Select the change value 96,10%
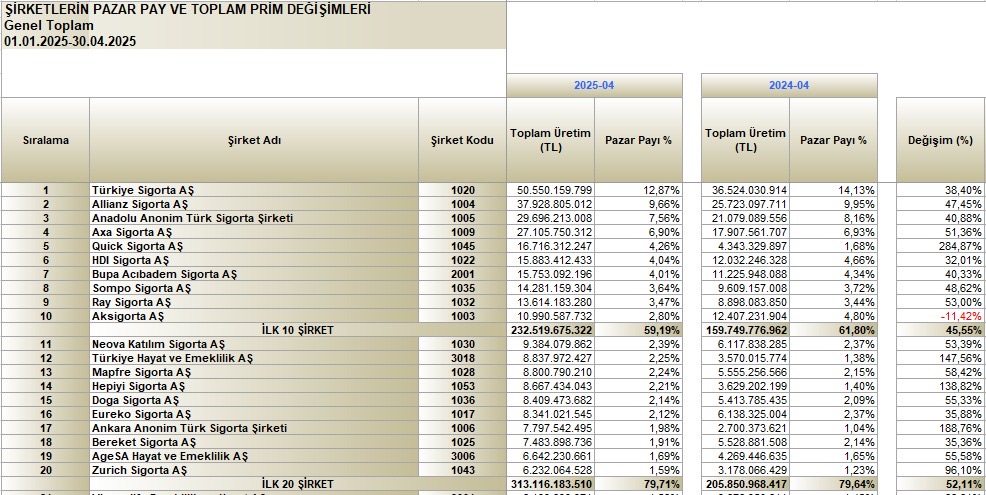The image size is (986, 495). tap(940, 470)
